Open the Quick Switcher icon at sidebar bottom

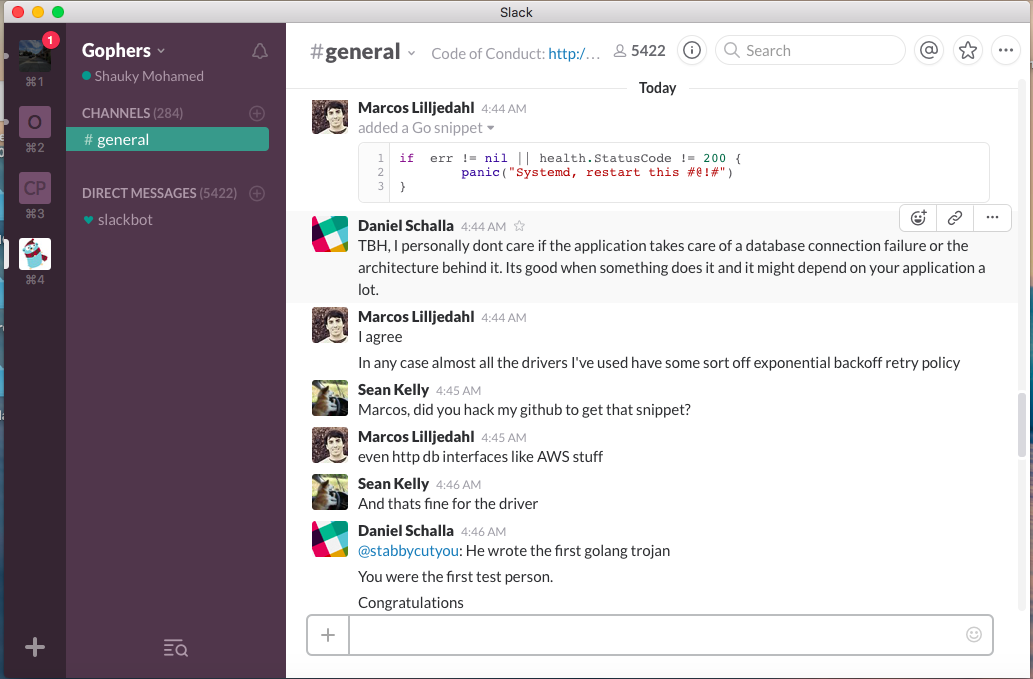click(x=175, y=648)
